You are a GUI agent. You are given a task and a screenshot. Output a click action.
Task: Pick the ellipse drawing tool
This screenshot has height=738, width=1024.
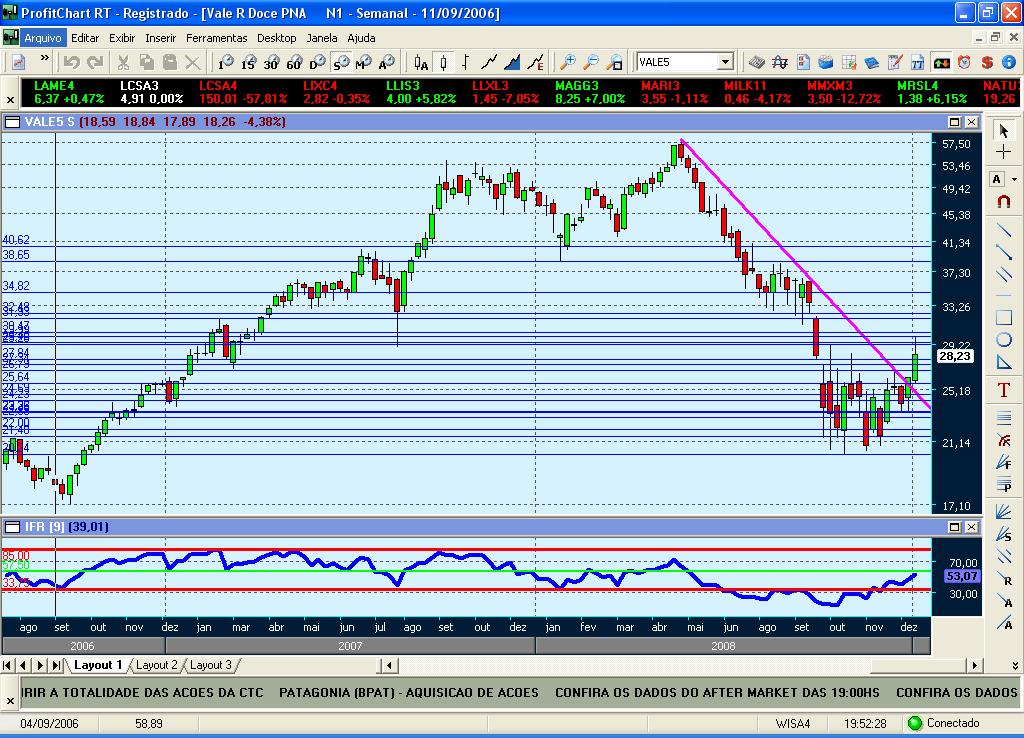click(1004, 340)
